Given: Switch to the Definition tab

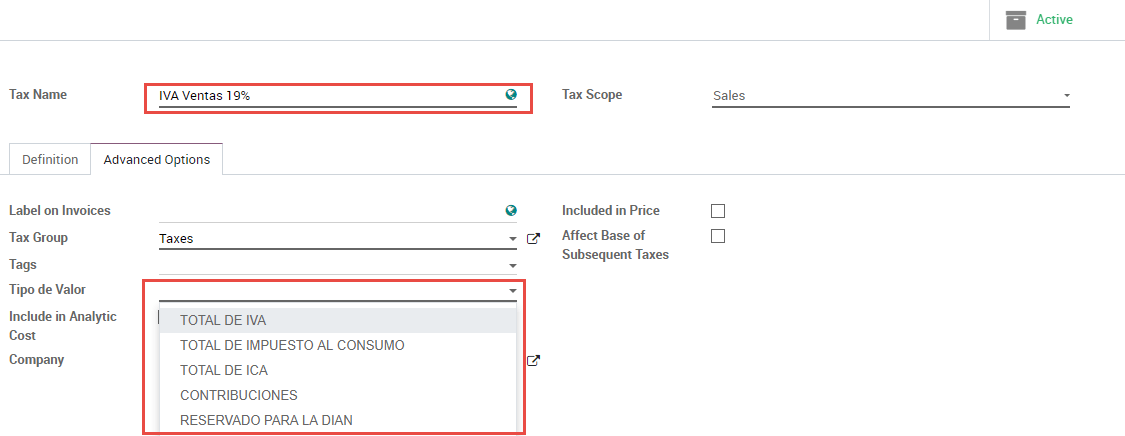Looking at the screenshot, I should [x=50, y=160].
